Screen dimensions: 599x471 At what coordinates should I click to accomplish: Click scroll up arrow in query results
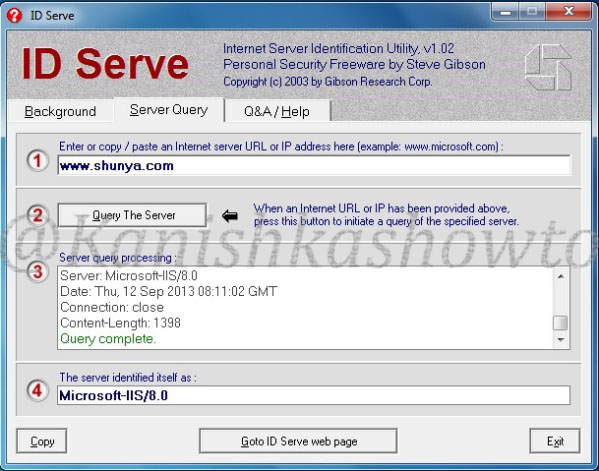(x=560, y=276)
